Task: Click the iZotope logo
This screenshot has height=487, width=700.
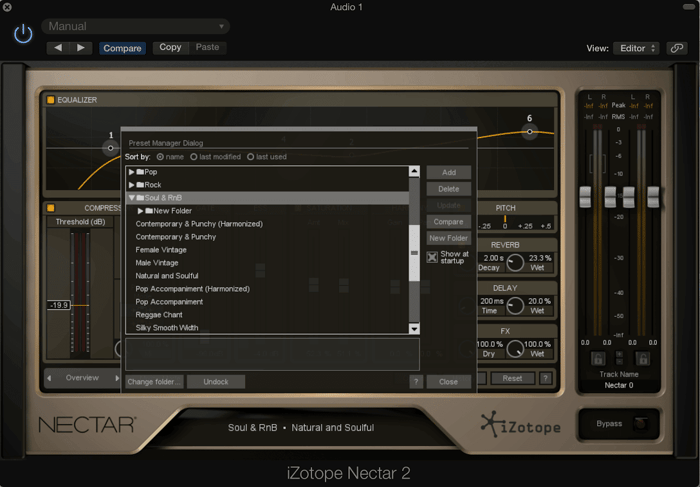Action: point(521,425)
